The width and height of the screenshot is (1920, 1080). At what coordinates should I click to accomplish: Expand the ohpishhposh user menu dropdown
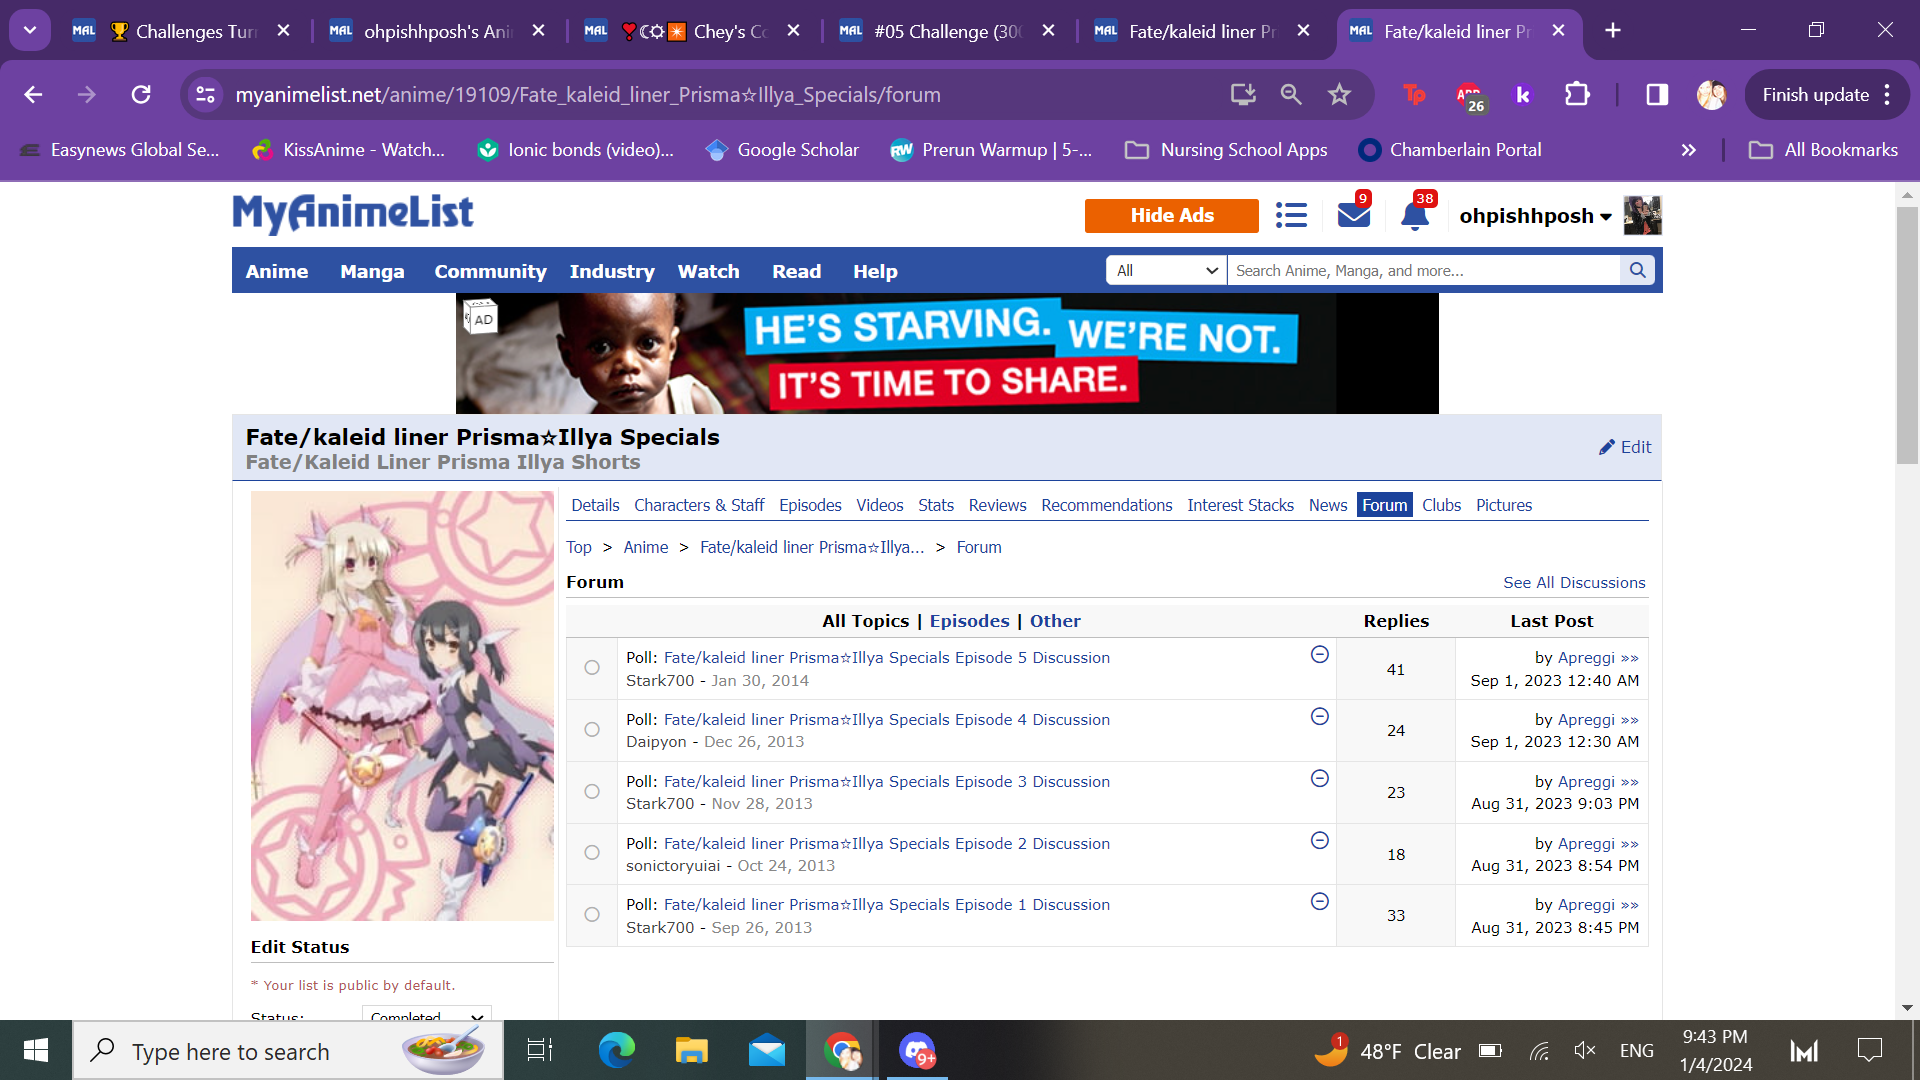1605,216
